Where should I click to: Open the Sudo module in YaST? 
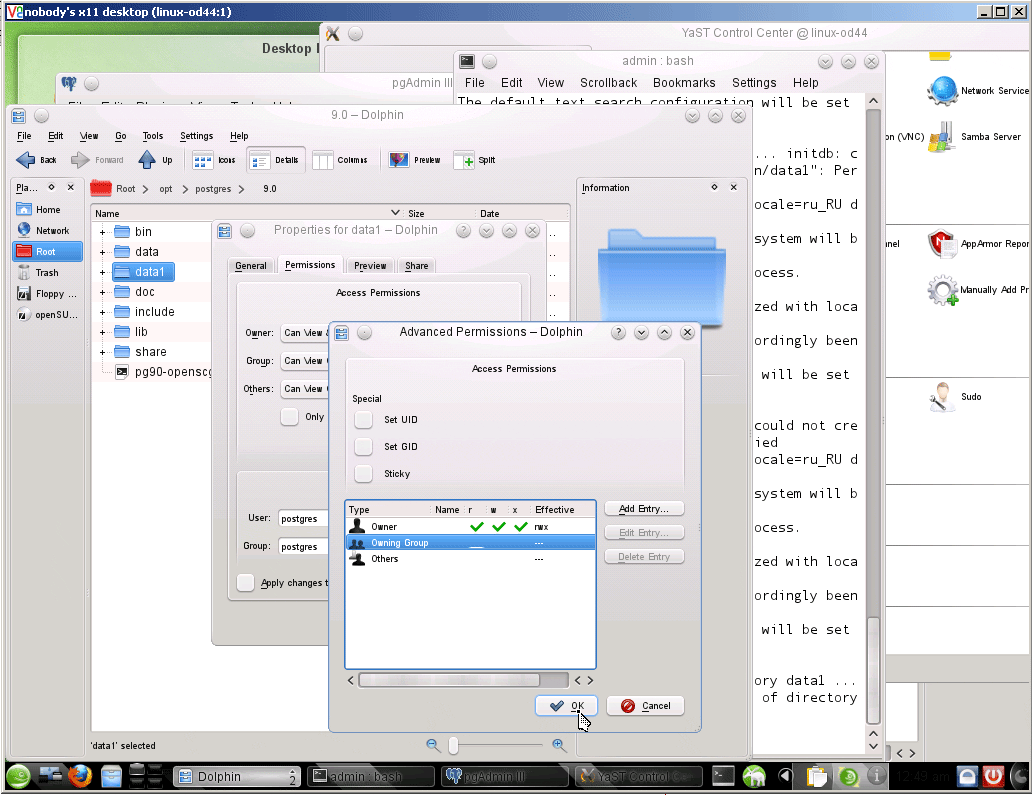[x=954, y=397]
